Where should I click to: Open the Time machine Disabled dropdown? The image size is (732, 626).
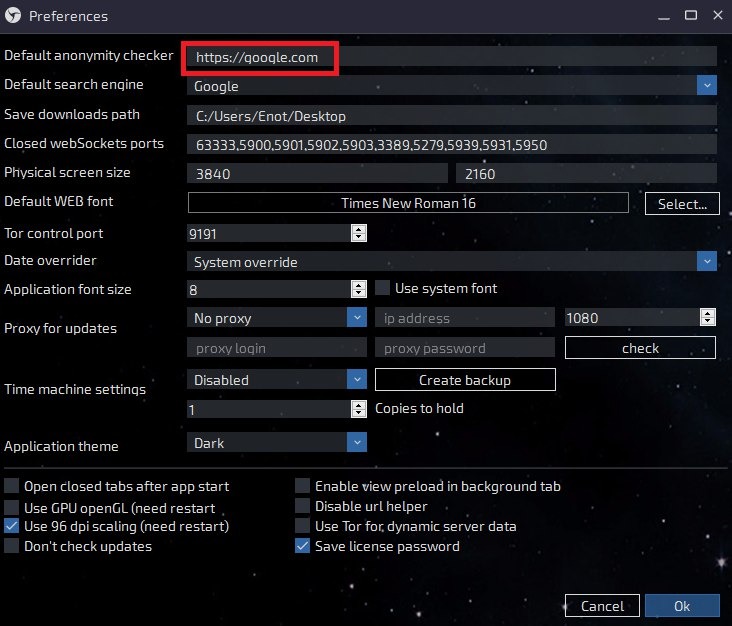click(x=277, y=380)
